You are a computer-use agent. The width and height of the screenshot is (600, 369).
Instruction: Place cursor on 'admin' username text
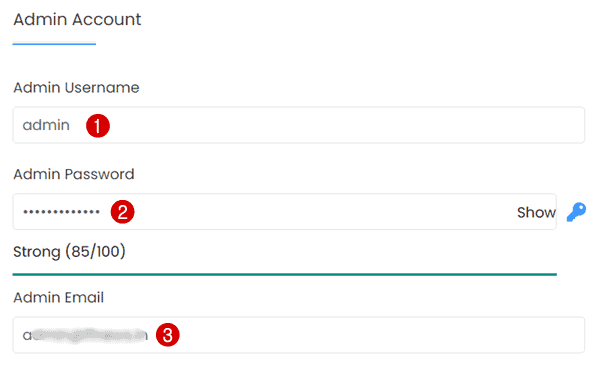click(46, 125)
